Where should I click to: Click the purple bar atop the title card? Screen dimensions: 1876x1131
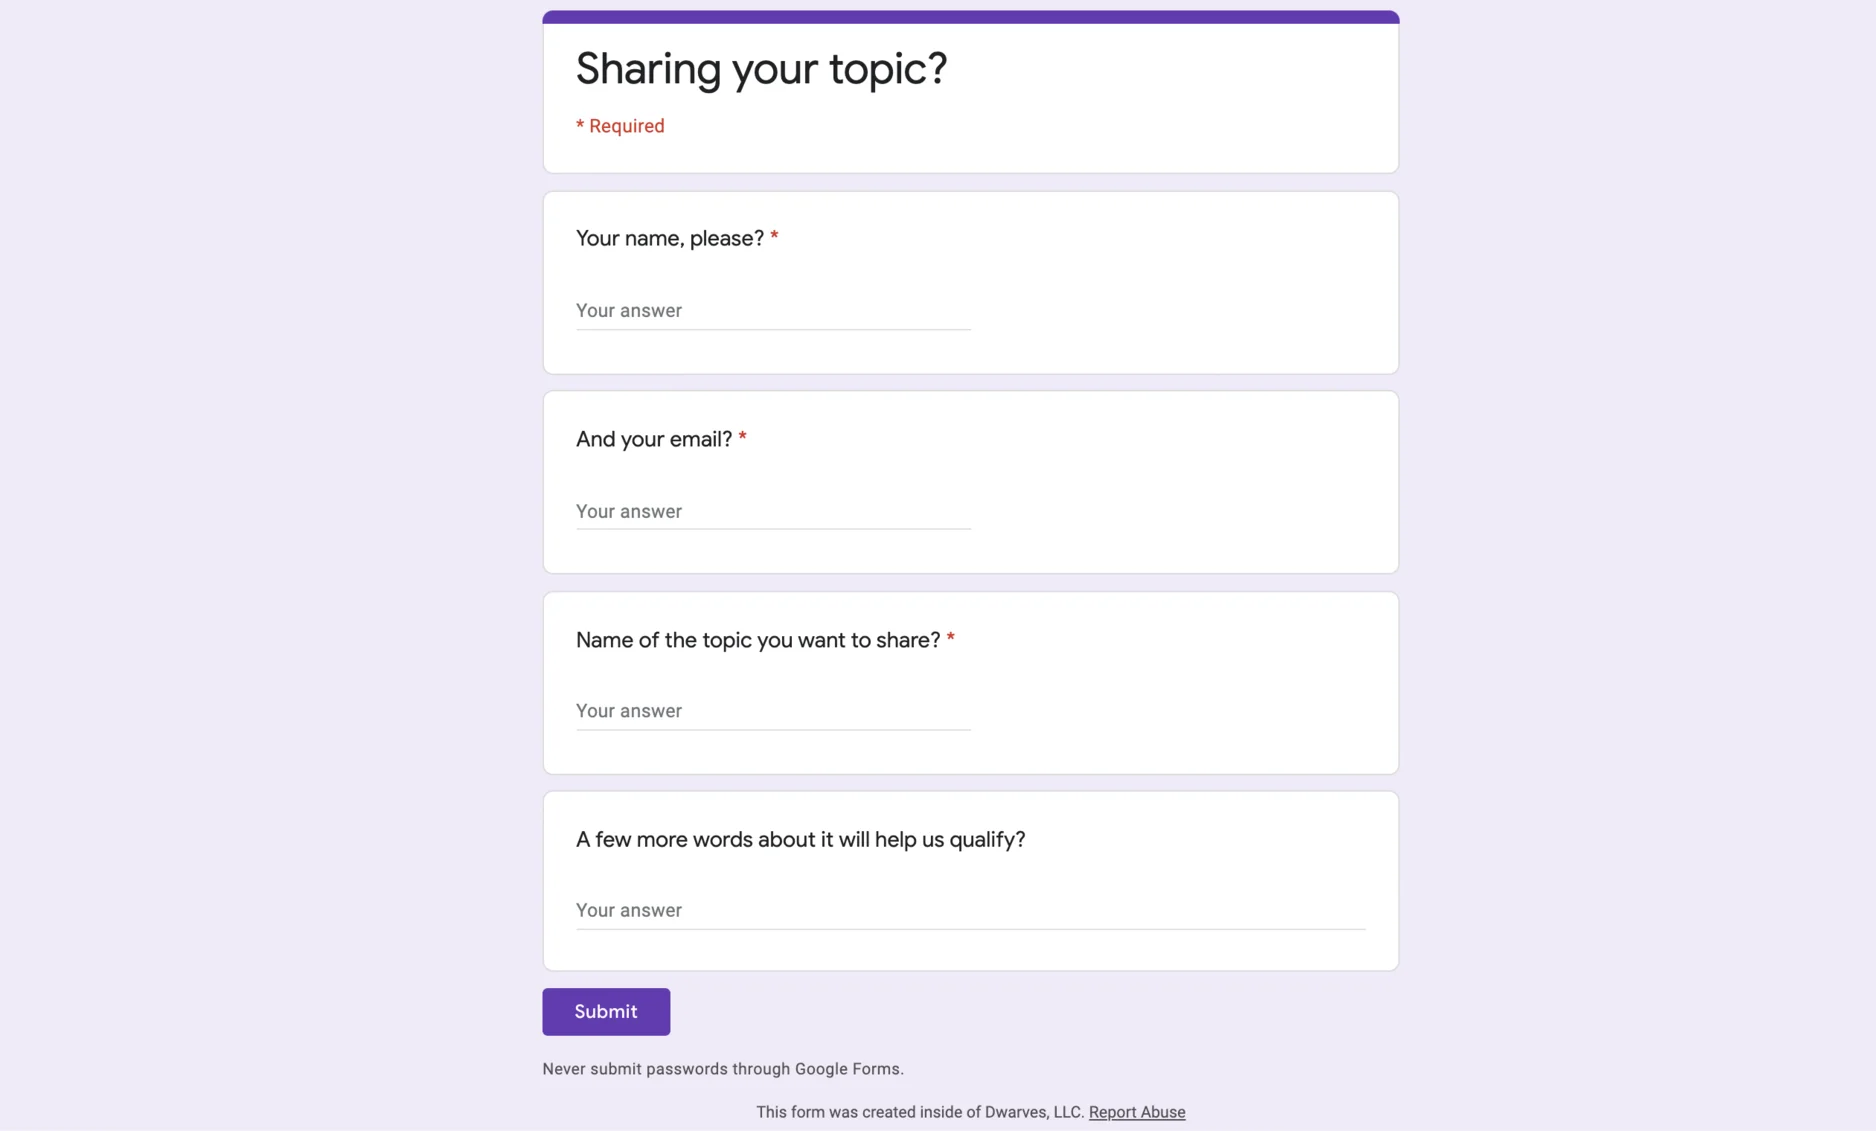coord(970,17)
